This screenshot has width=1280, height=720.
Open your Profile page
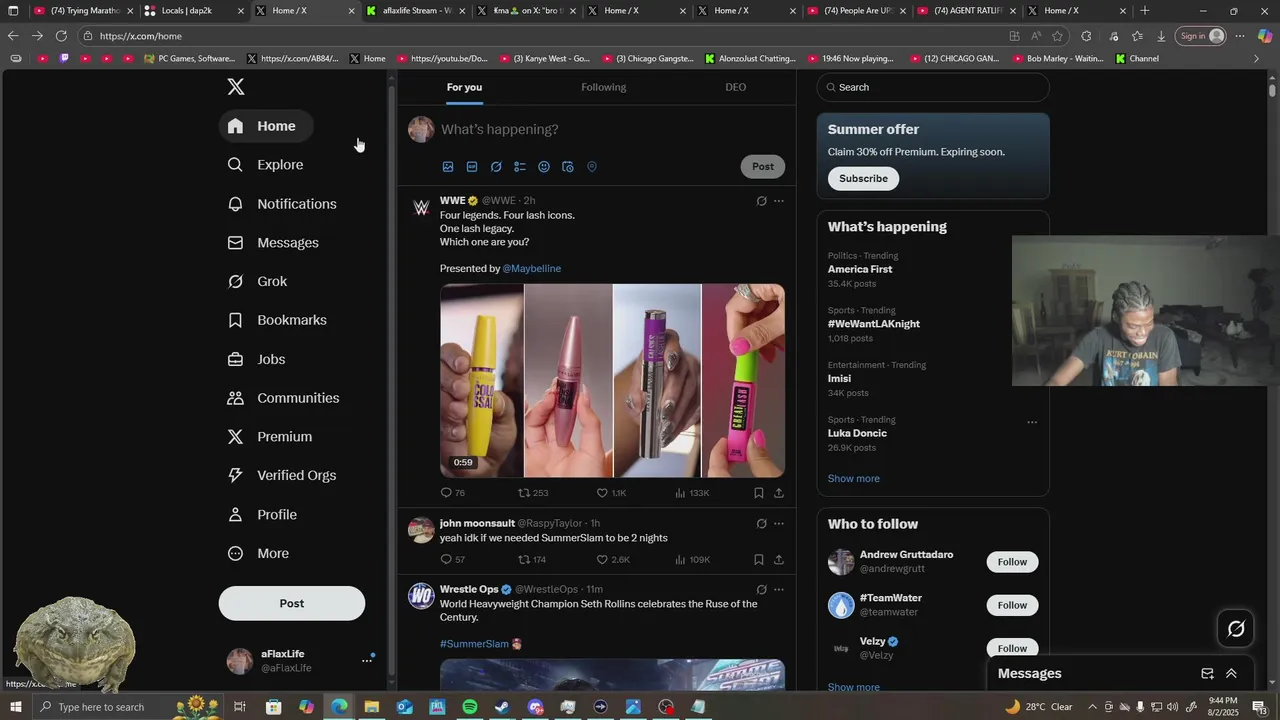[262, 515]
